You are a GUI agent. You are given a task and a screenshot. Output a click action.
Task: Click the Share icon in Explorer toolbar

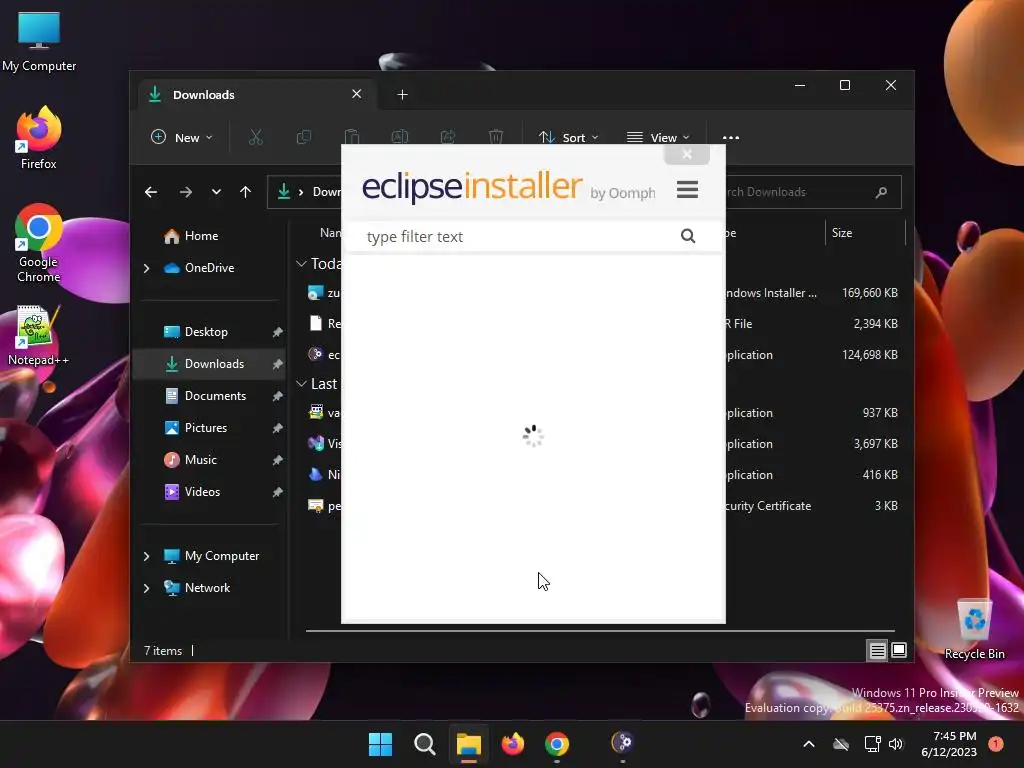pos(448,137)
